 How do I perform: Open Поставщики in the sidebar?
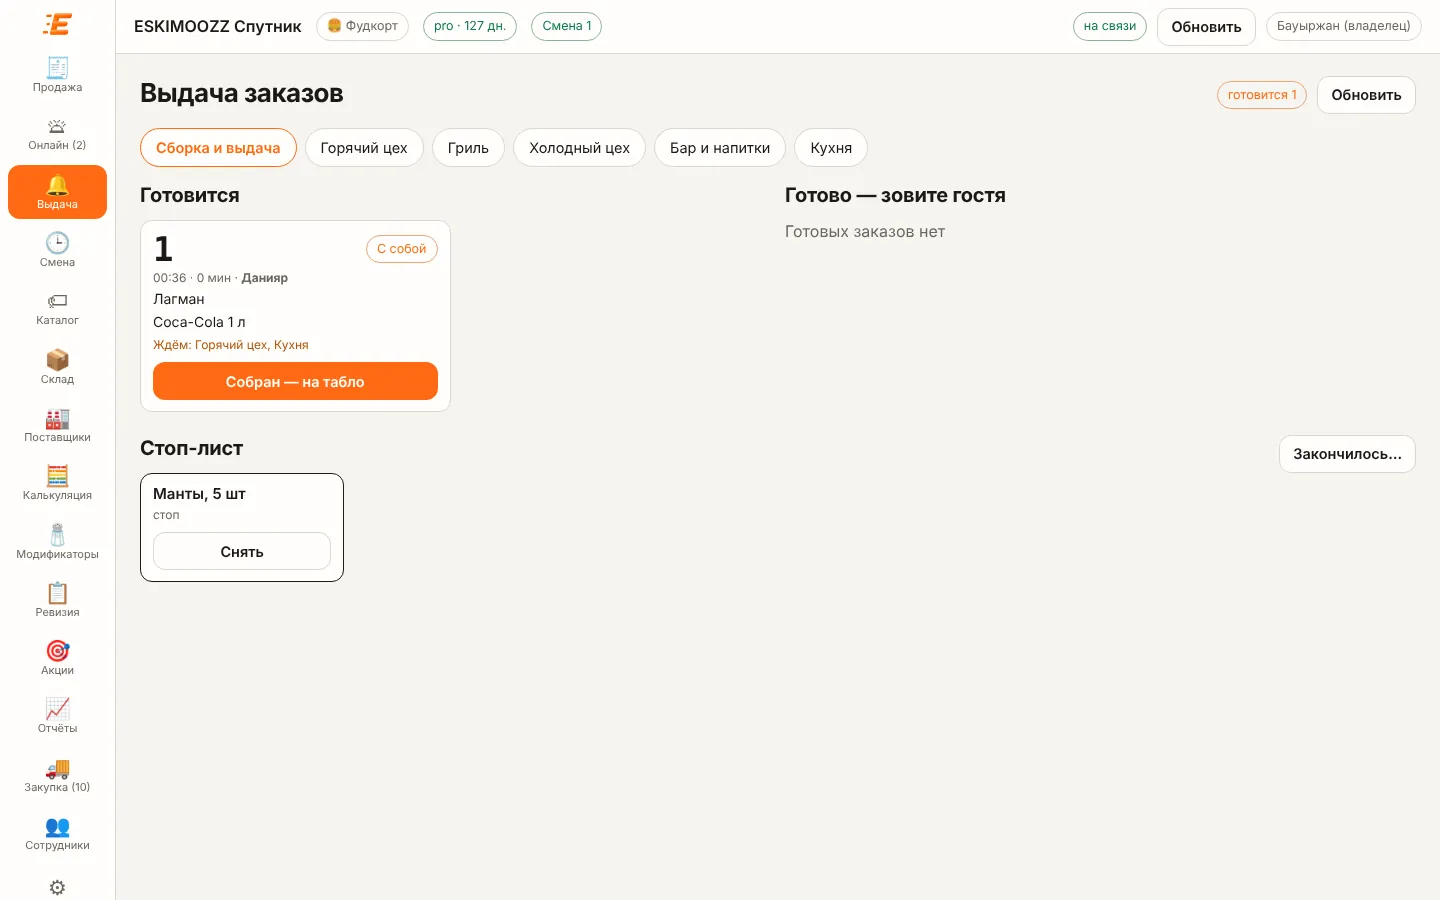(57, 426)
